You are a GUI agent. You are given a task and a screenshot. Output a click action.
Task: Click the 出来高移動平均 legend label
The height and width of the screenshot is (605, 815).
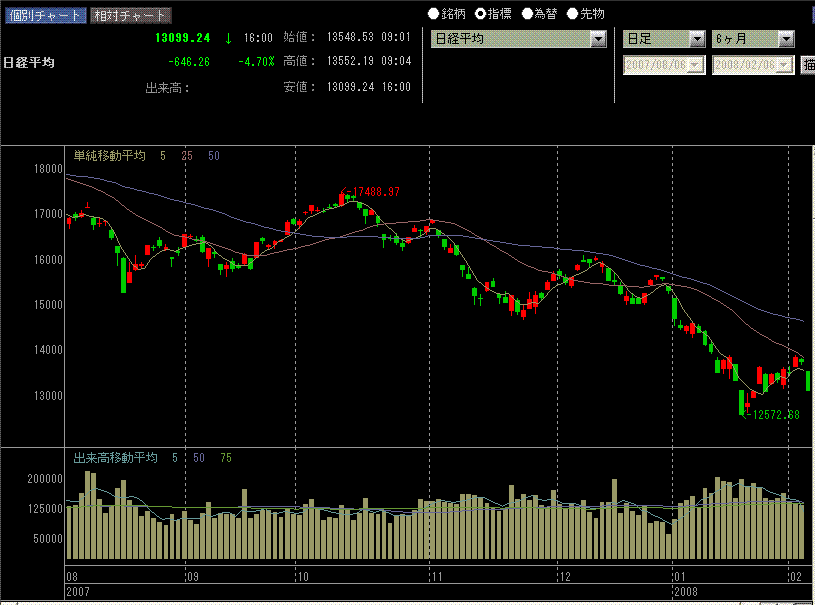[116, 458]
